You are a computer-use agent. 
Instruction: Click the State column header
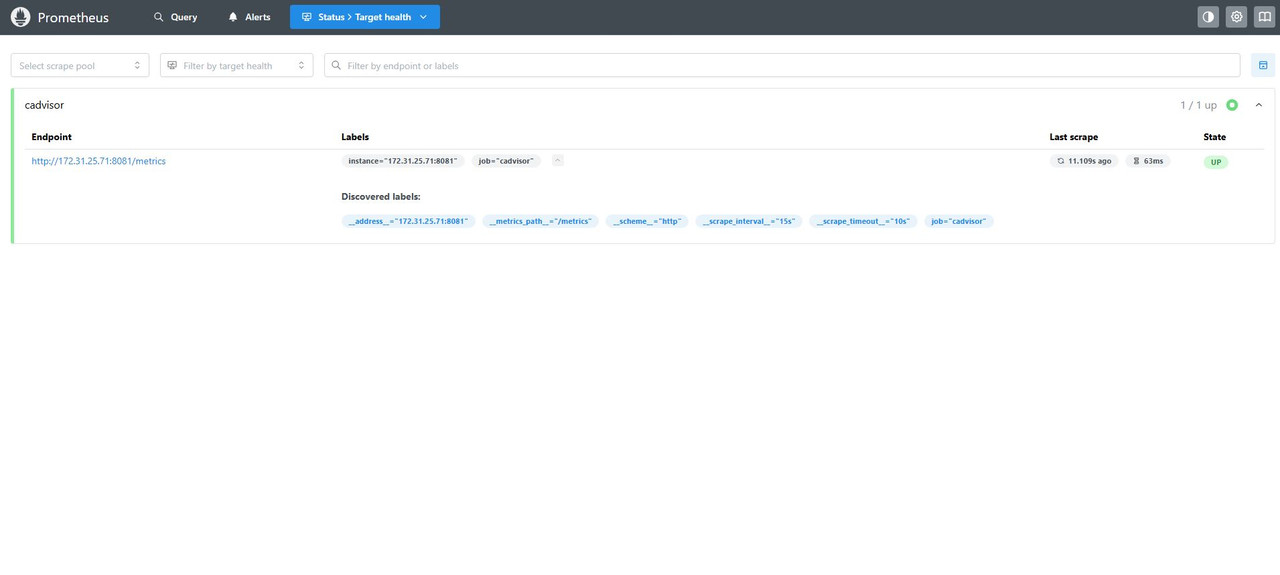pos(1214,137)
